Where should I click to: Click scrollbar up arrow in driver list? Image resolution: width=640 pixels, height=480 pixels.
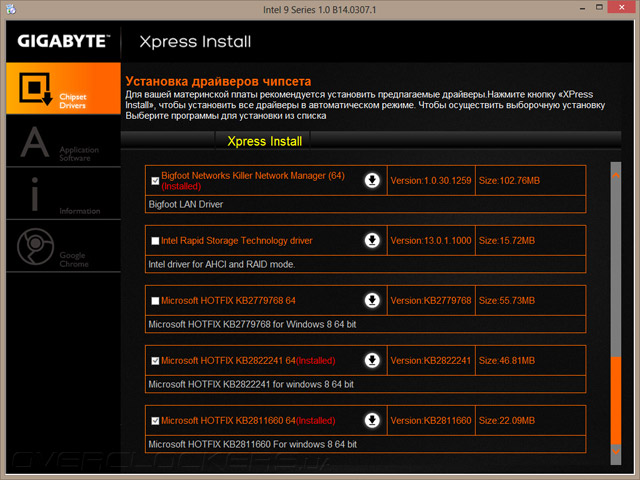(616, 175)
